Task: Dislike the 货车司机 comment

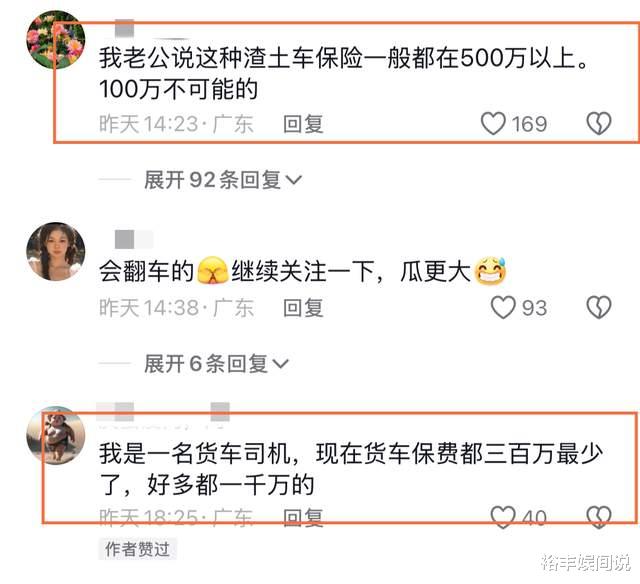Action: pyautogui.click(x=599, y=517)
